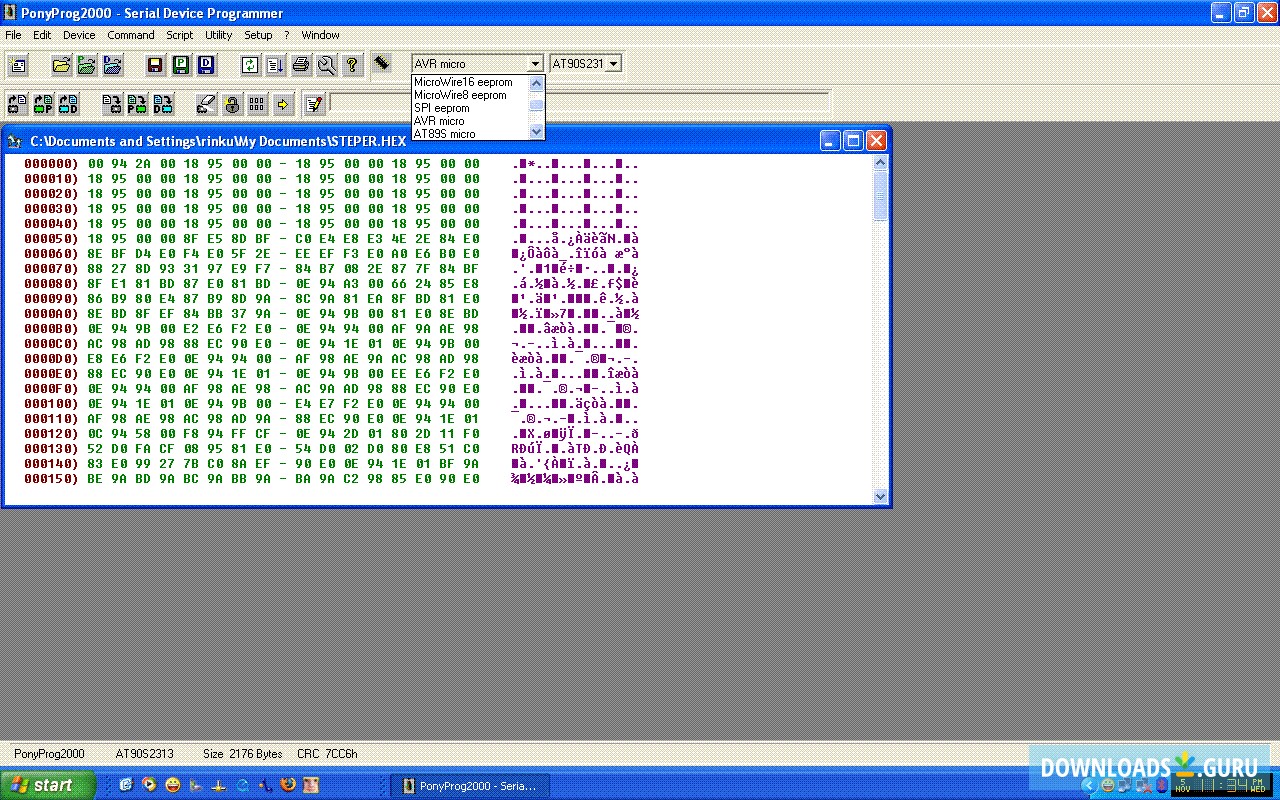Click the device list scroll-down arrow
1280x800 pixels.
(x=536, y=132)
